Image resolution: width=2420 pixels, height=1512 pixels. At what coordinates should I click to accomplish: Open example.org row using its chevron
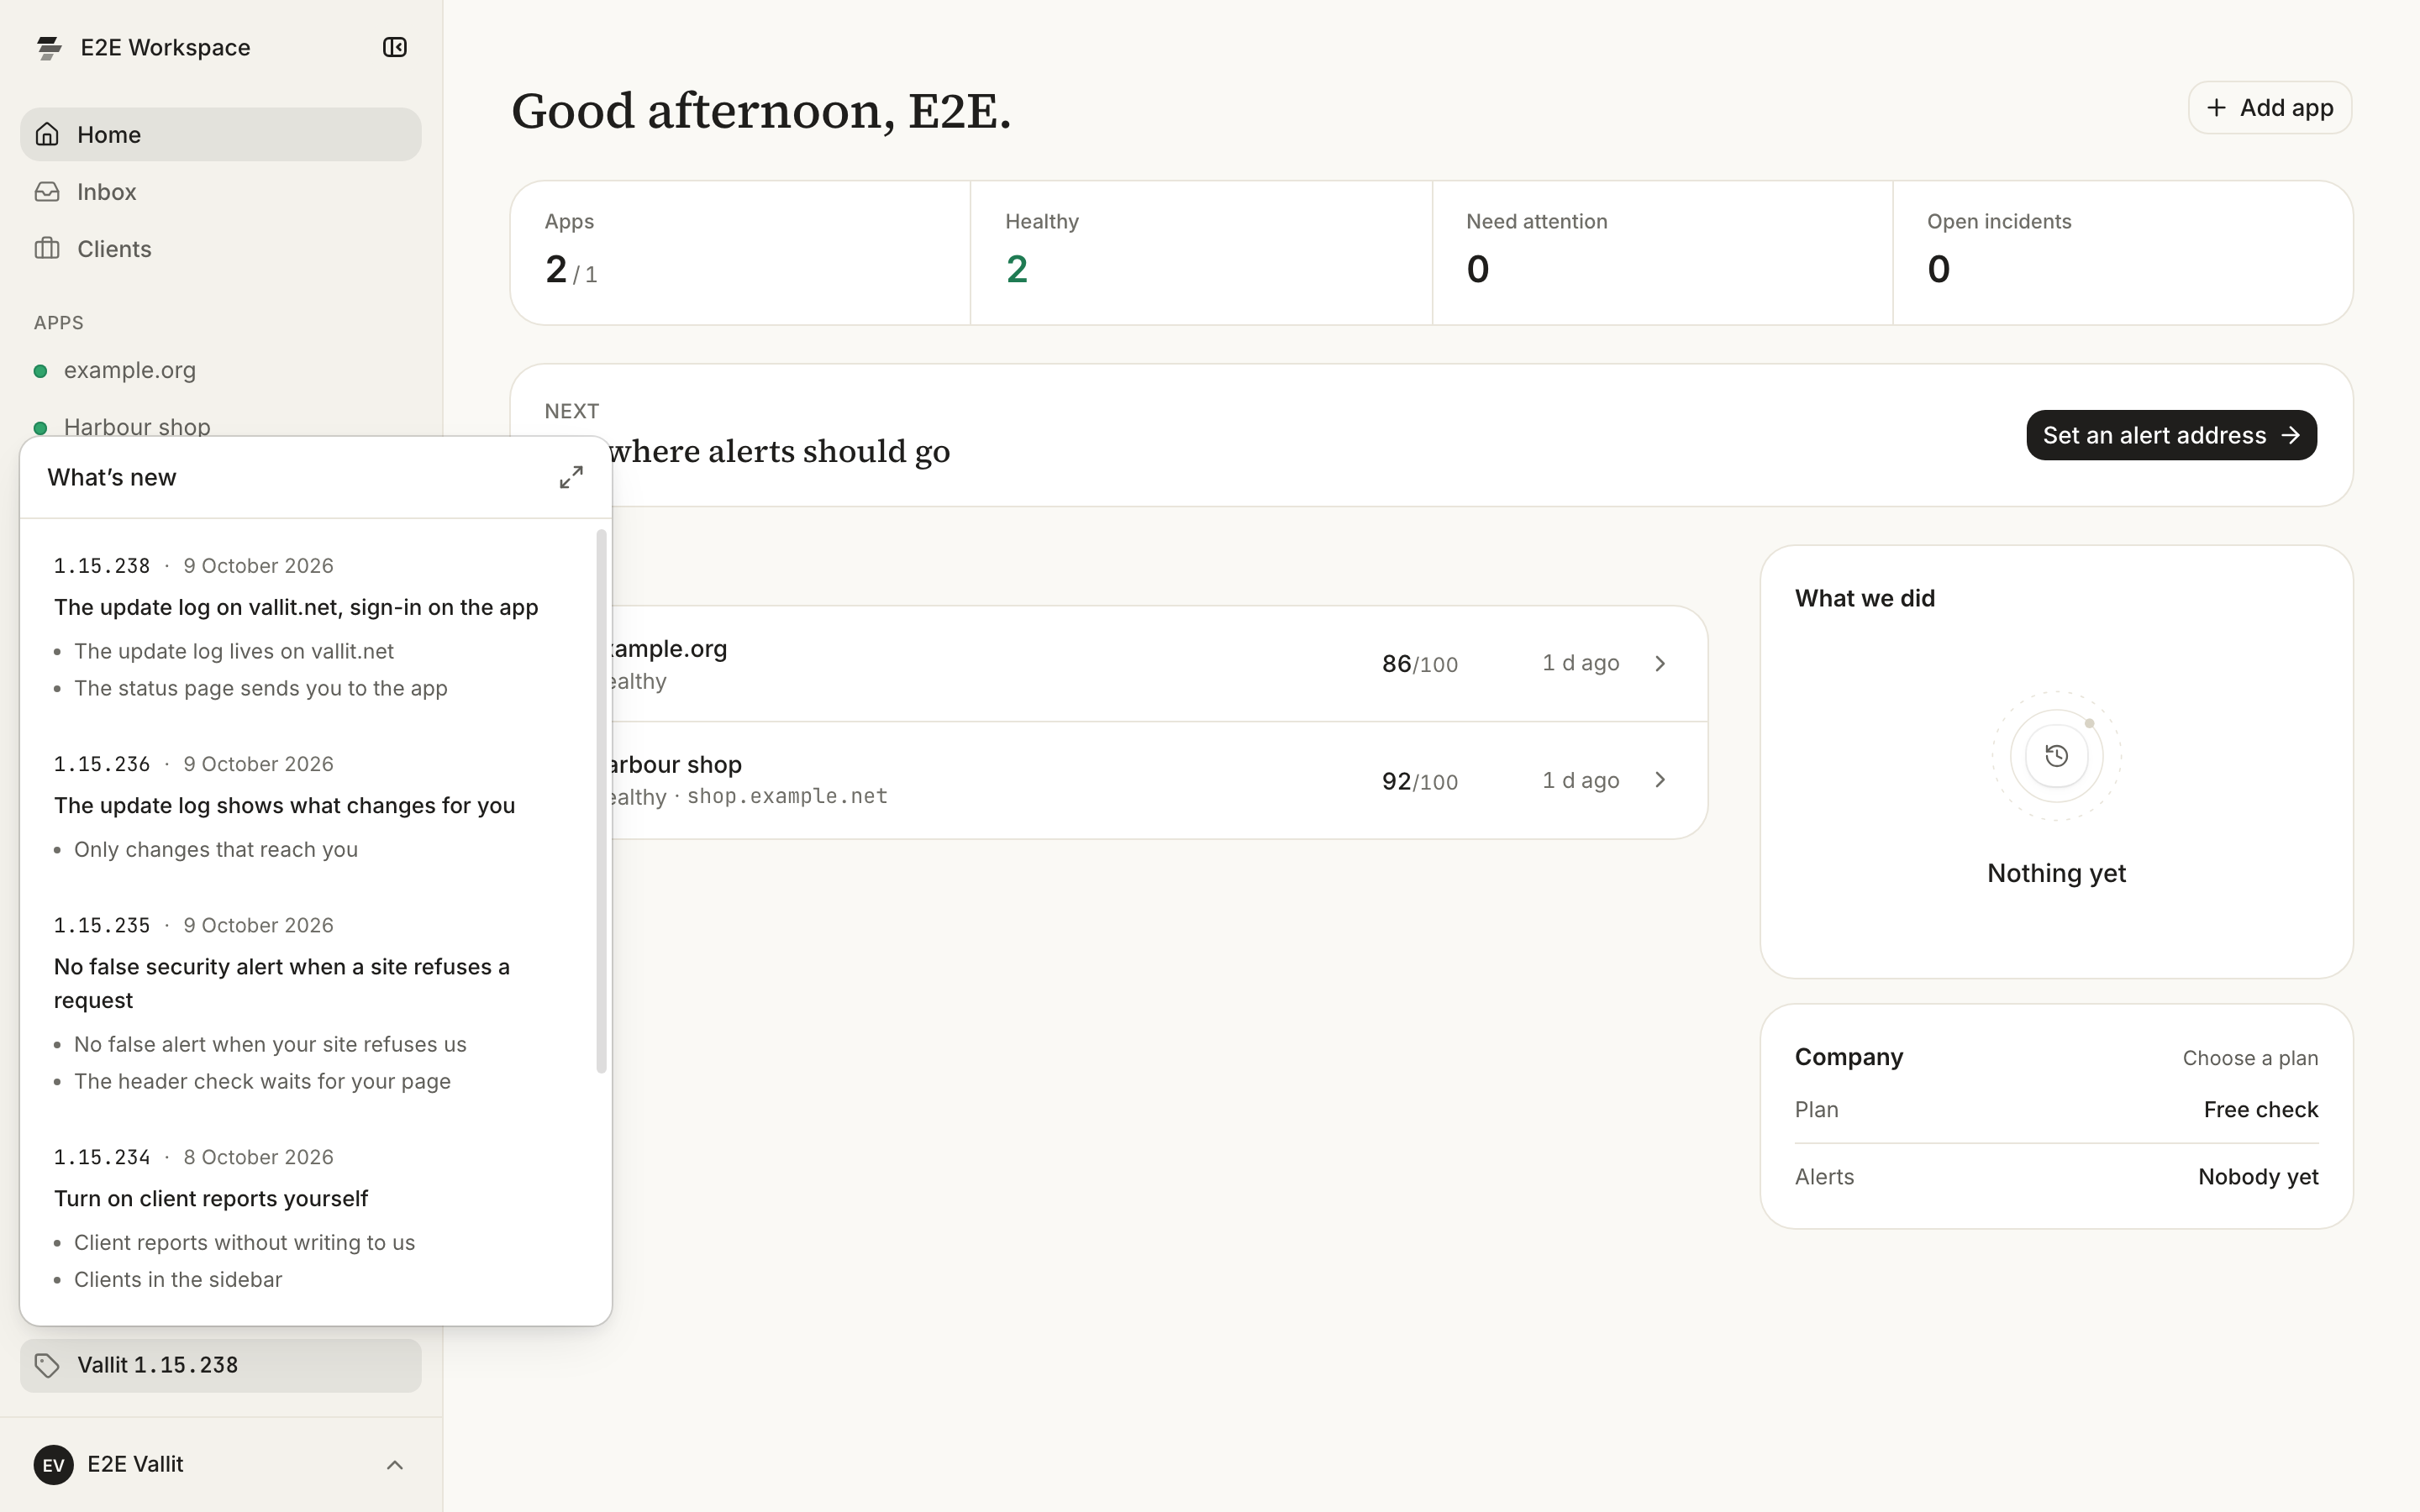tap(1660, 663)
